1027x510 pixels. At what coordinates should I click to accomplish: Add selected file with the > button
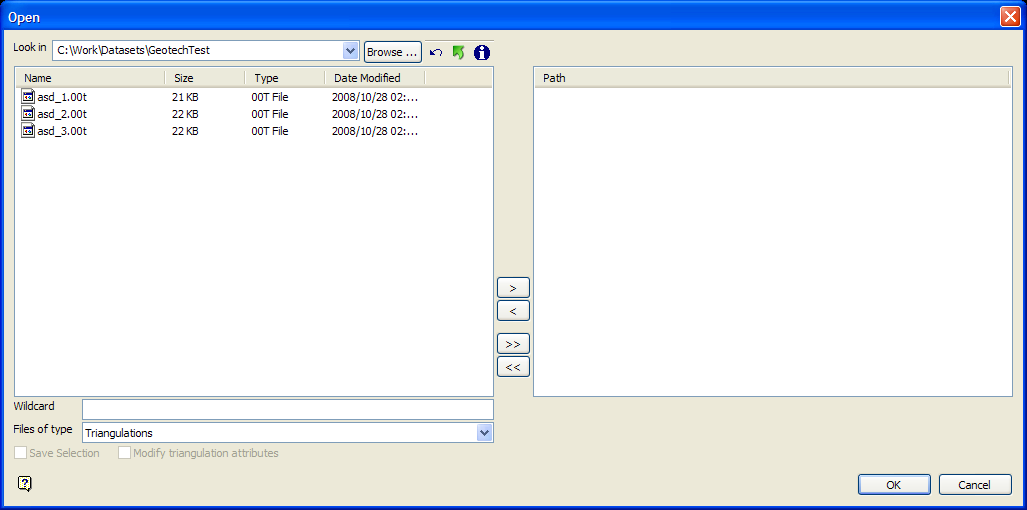click(514, 287)
